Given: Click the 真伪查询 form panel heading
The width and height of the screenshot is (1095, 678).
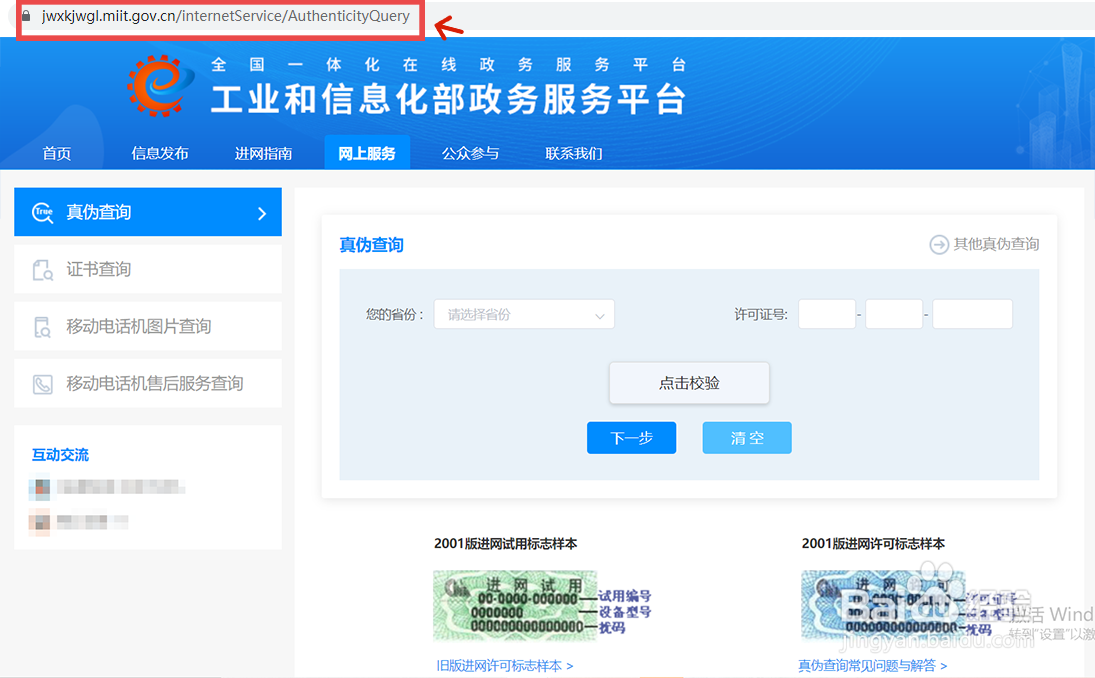Looking at the screenshot, I should point(372,244).
